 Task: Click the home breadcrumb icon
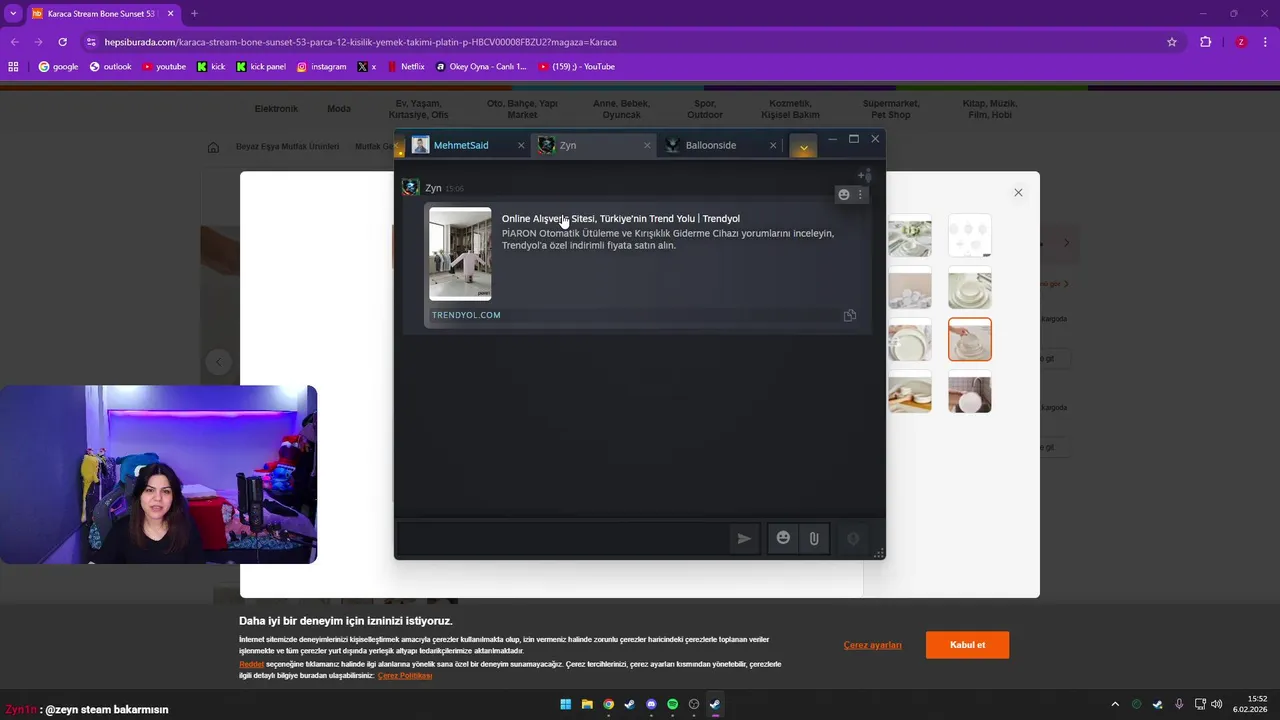click(213, 147)
